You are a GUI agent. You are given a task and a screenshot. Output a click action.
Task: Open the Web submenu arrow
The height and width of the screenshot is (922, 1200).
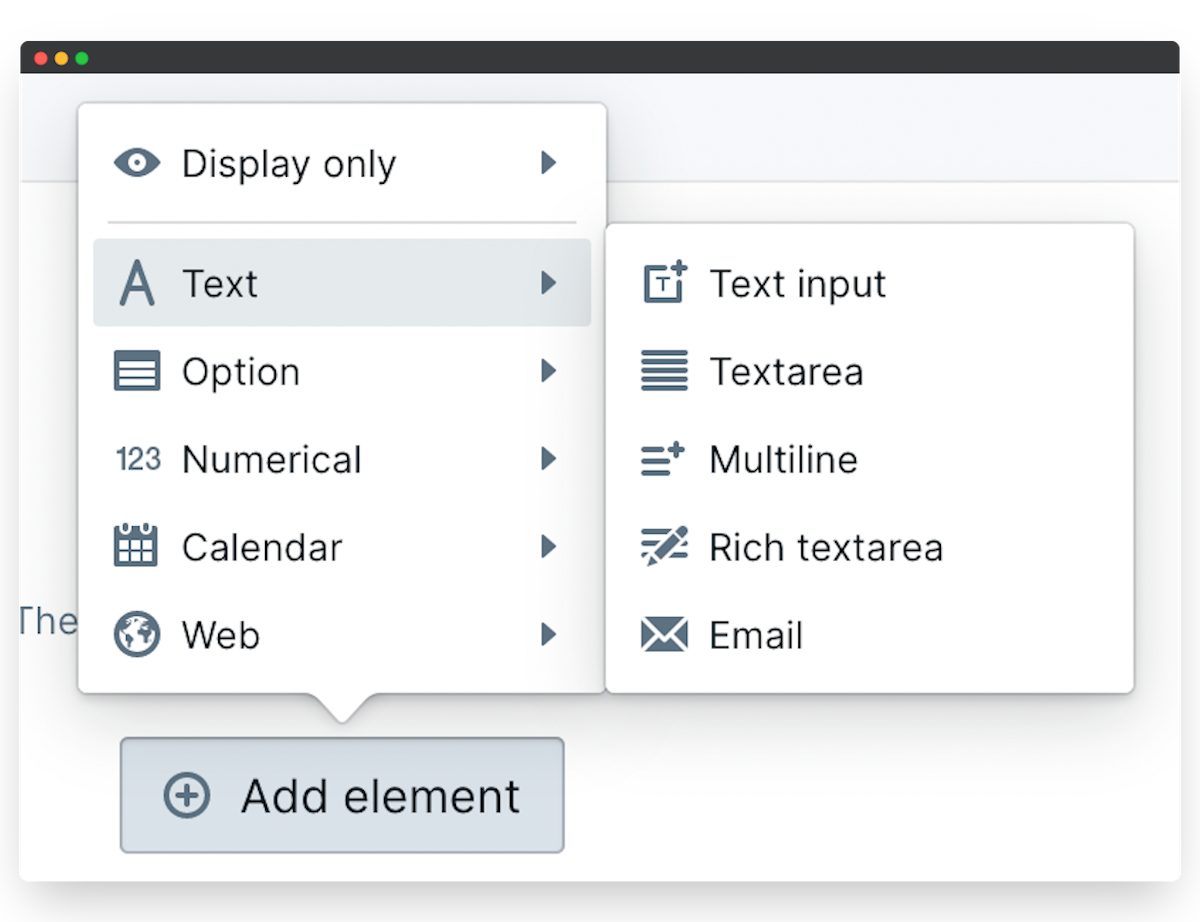click(x=548, y=635)
